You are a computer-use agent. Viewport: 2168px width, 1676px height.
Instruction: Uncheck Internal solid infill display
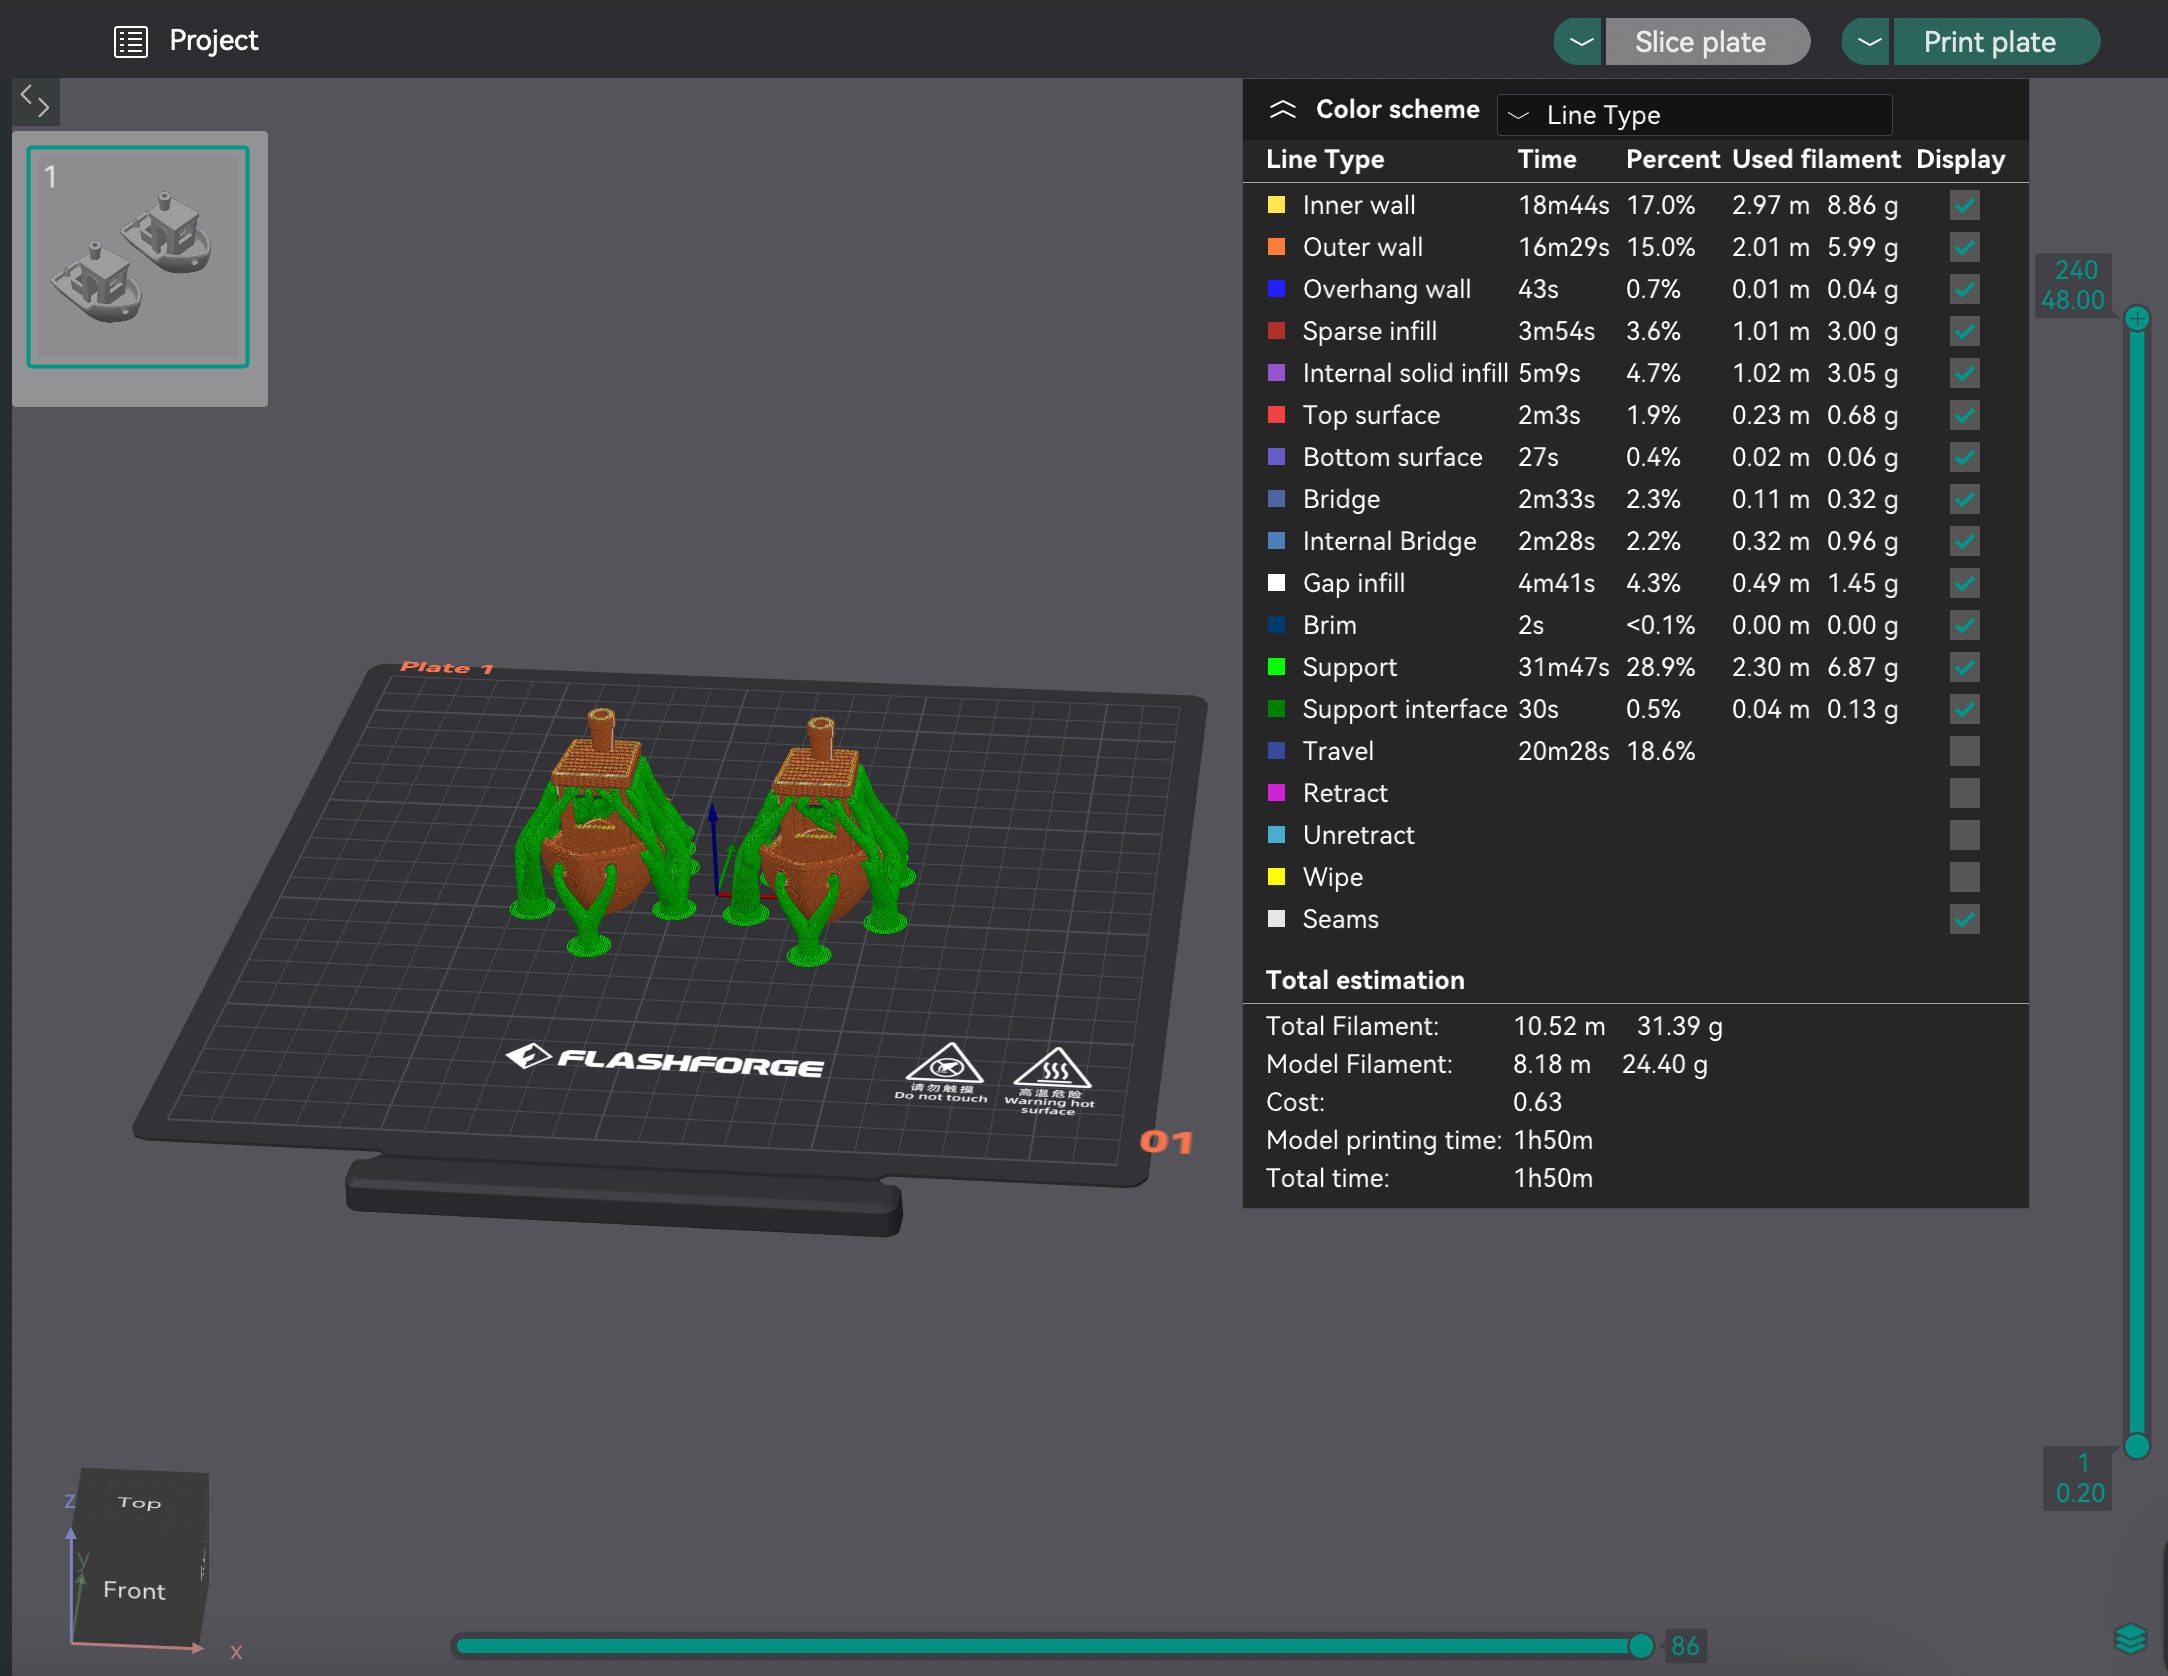click(x=1964, y=373)
